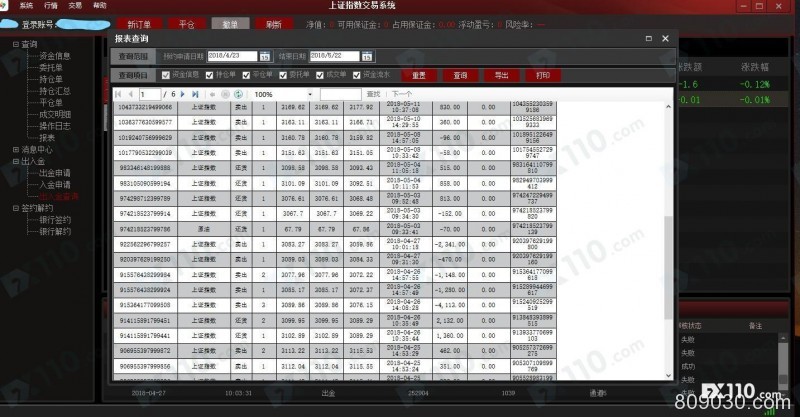Maximize the 报表查询 dialog
Image resolution: width=800 pixels, height=417 pixels.
click(648, 38)
